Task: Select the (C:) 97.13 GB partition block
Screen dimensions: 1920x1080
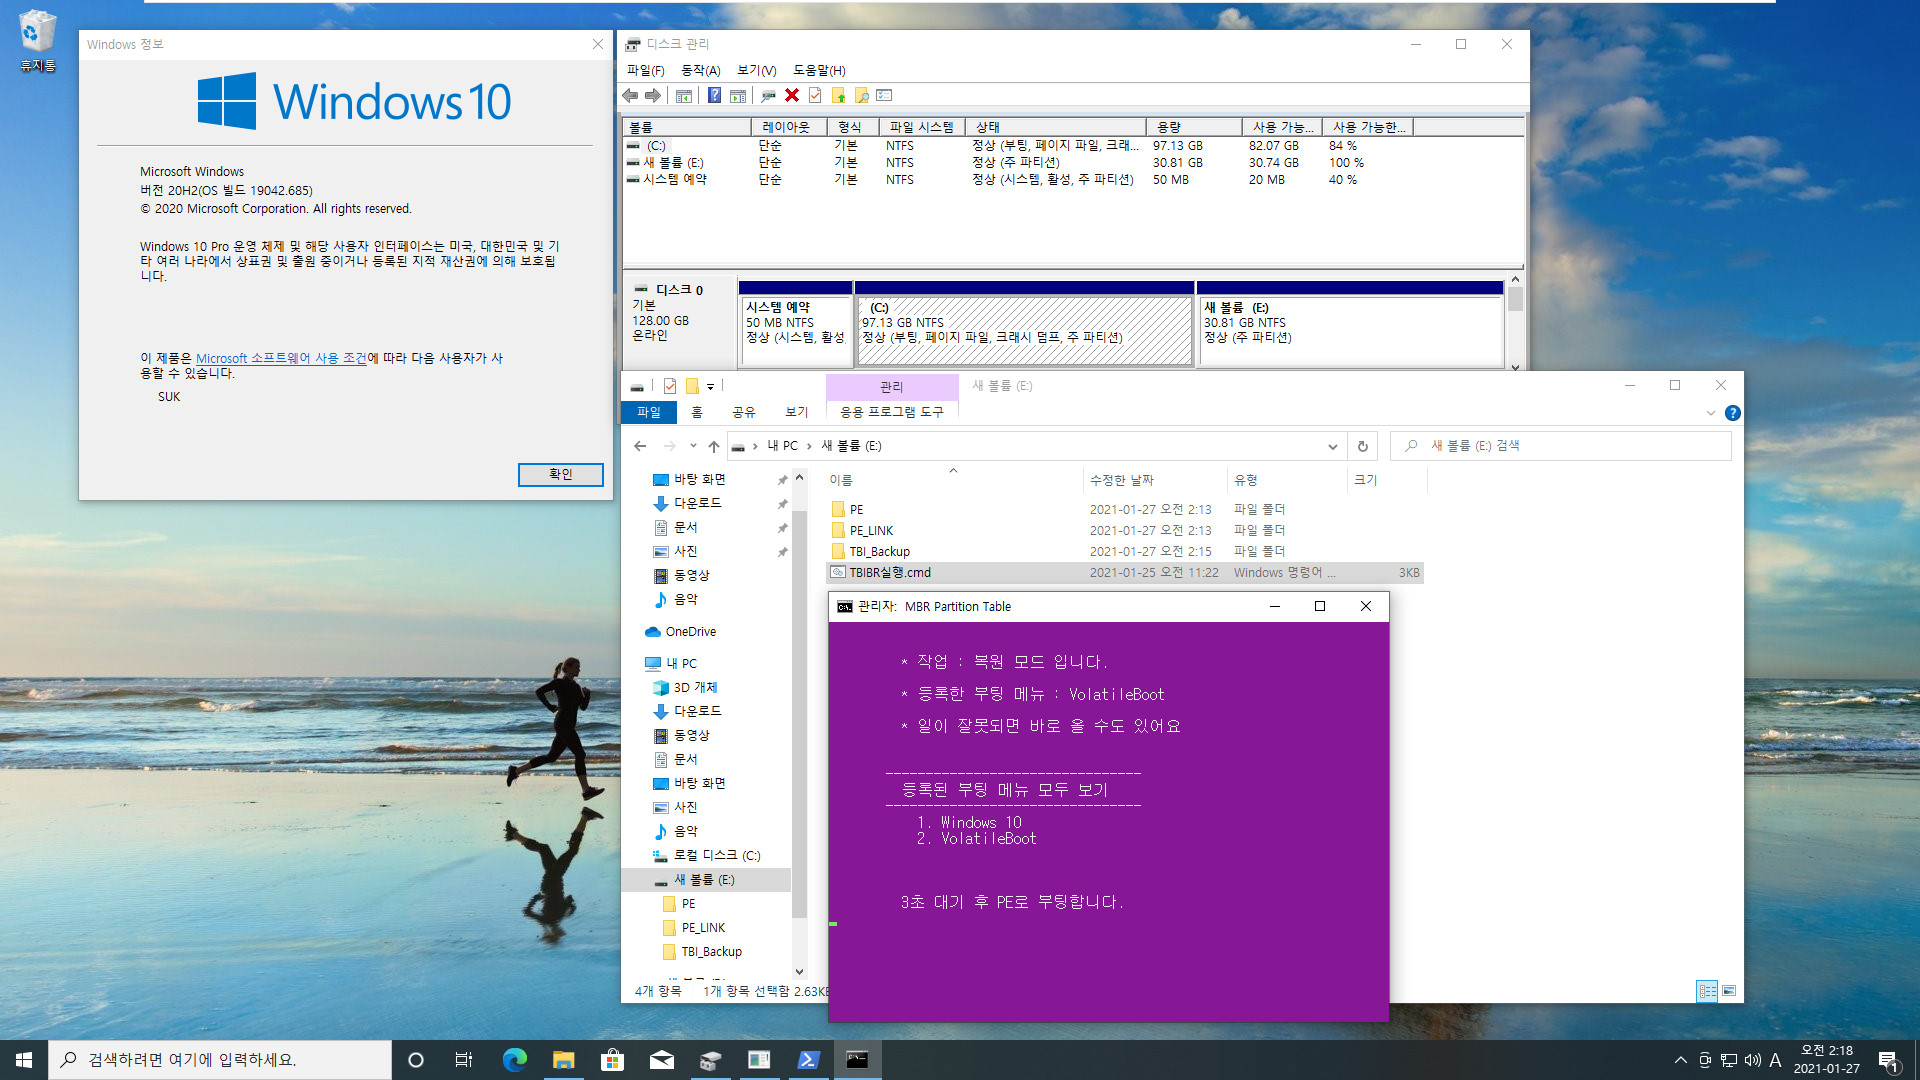Action: [x=1024, y=325]
